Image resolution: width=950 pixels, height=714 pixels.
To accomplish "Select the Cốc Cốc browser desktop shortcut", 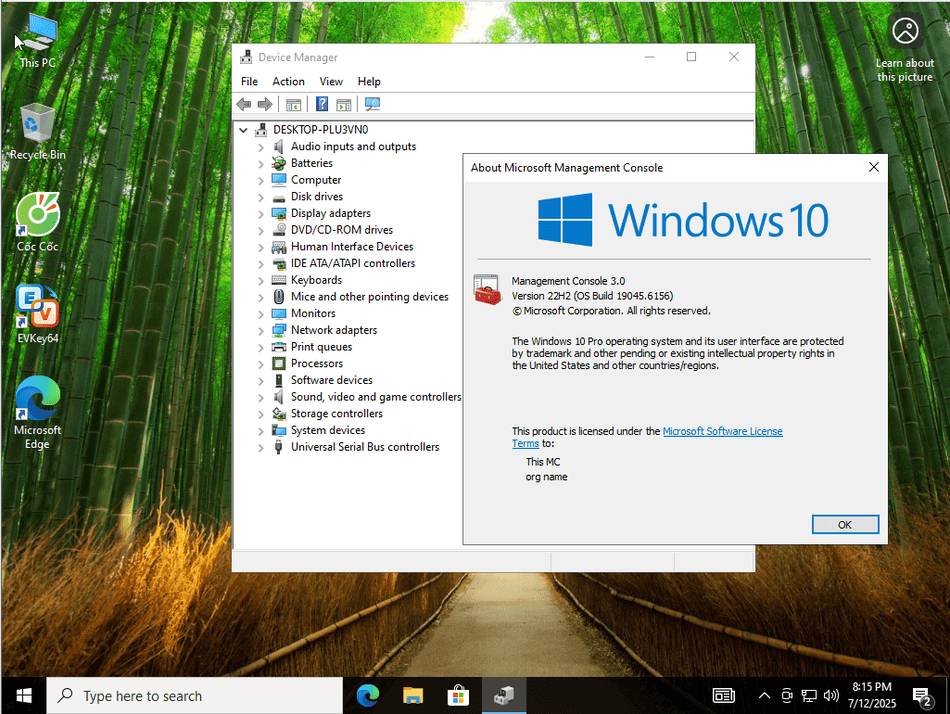I will pyautogui.click(x=38, y=222).
